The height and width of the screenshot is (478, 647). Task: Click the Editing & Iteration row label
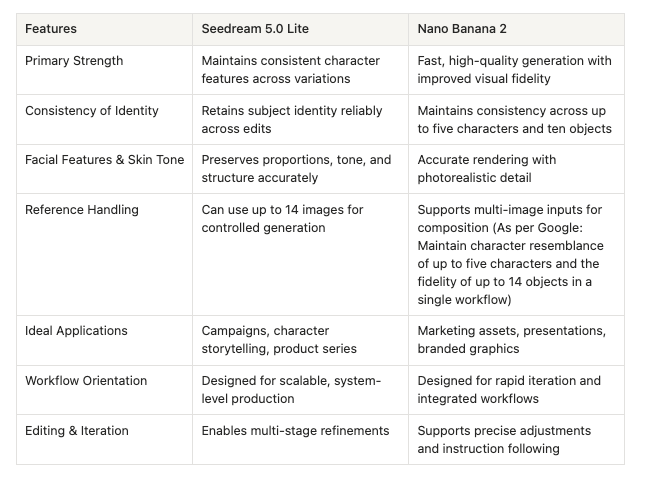point(77,431)
